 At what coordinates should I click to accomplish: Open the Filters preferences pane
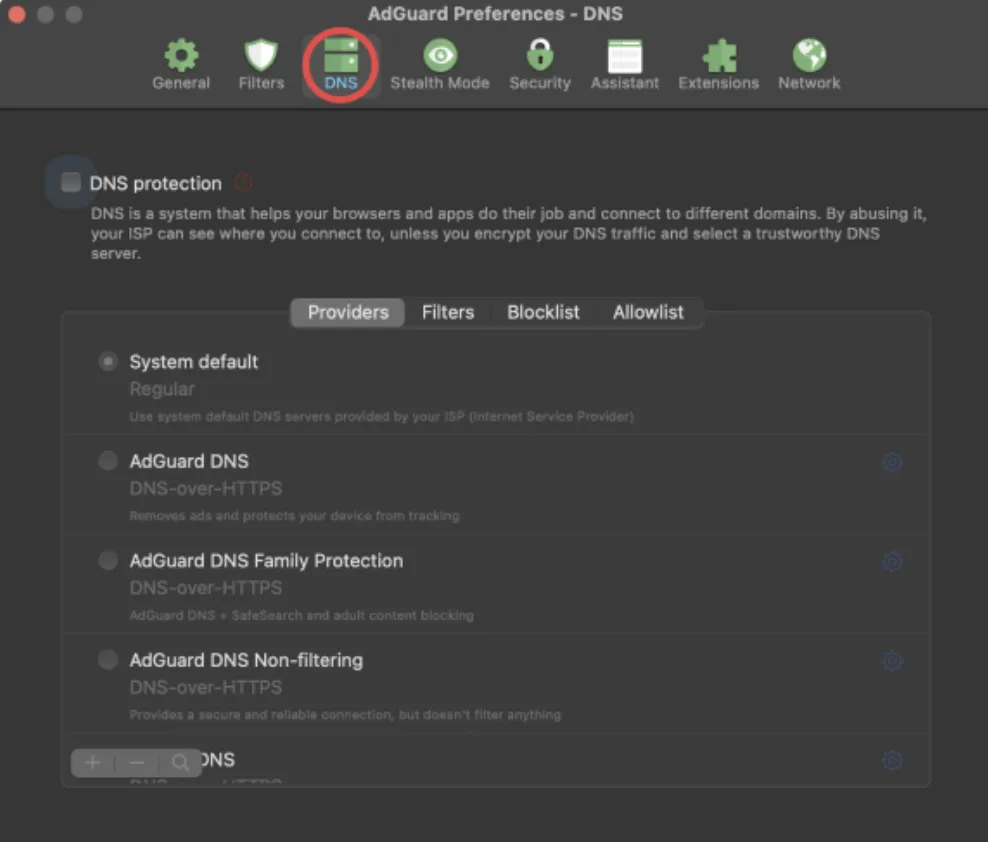[260, 62]
